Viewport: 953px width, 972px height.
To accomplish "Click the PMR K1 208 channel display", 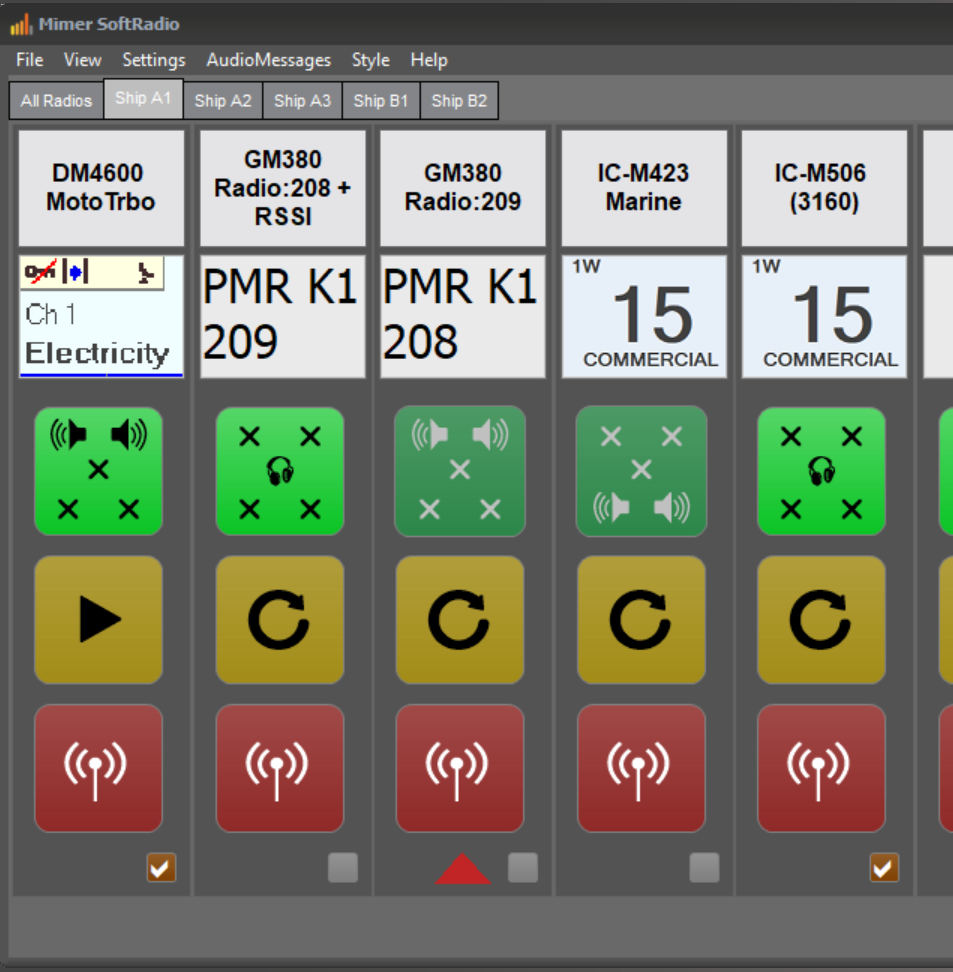I will click(x=463, y=317).
